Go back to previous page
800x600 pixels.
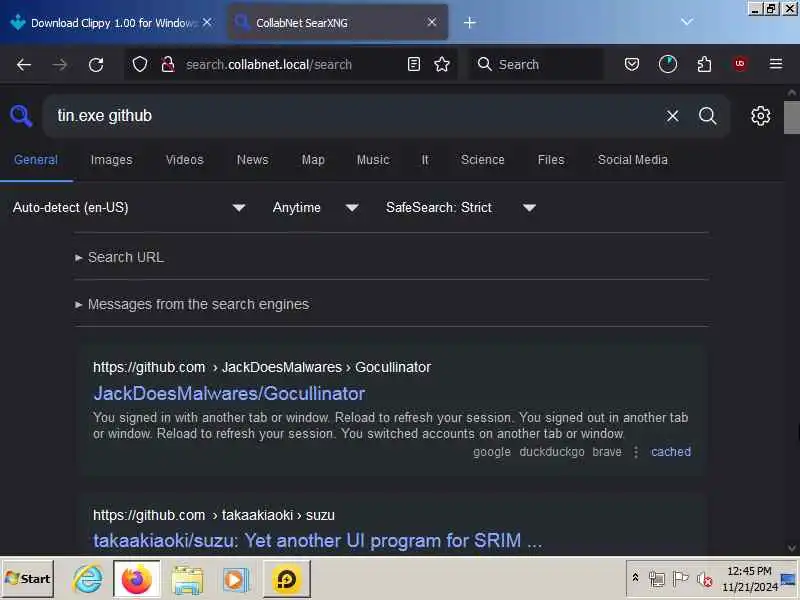(x=23, y=65)
